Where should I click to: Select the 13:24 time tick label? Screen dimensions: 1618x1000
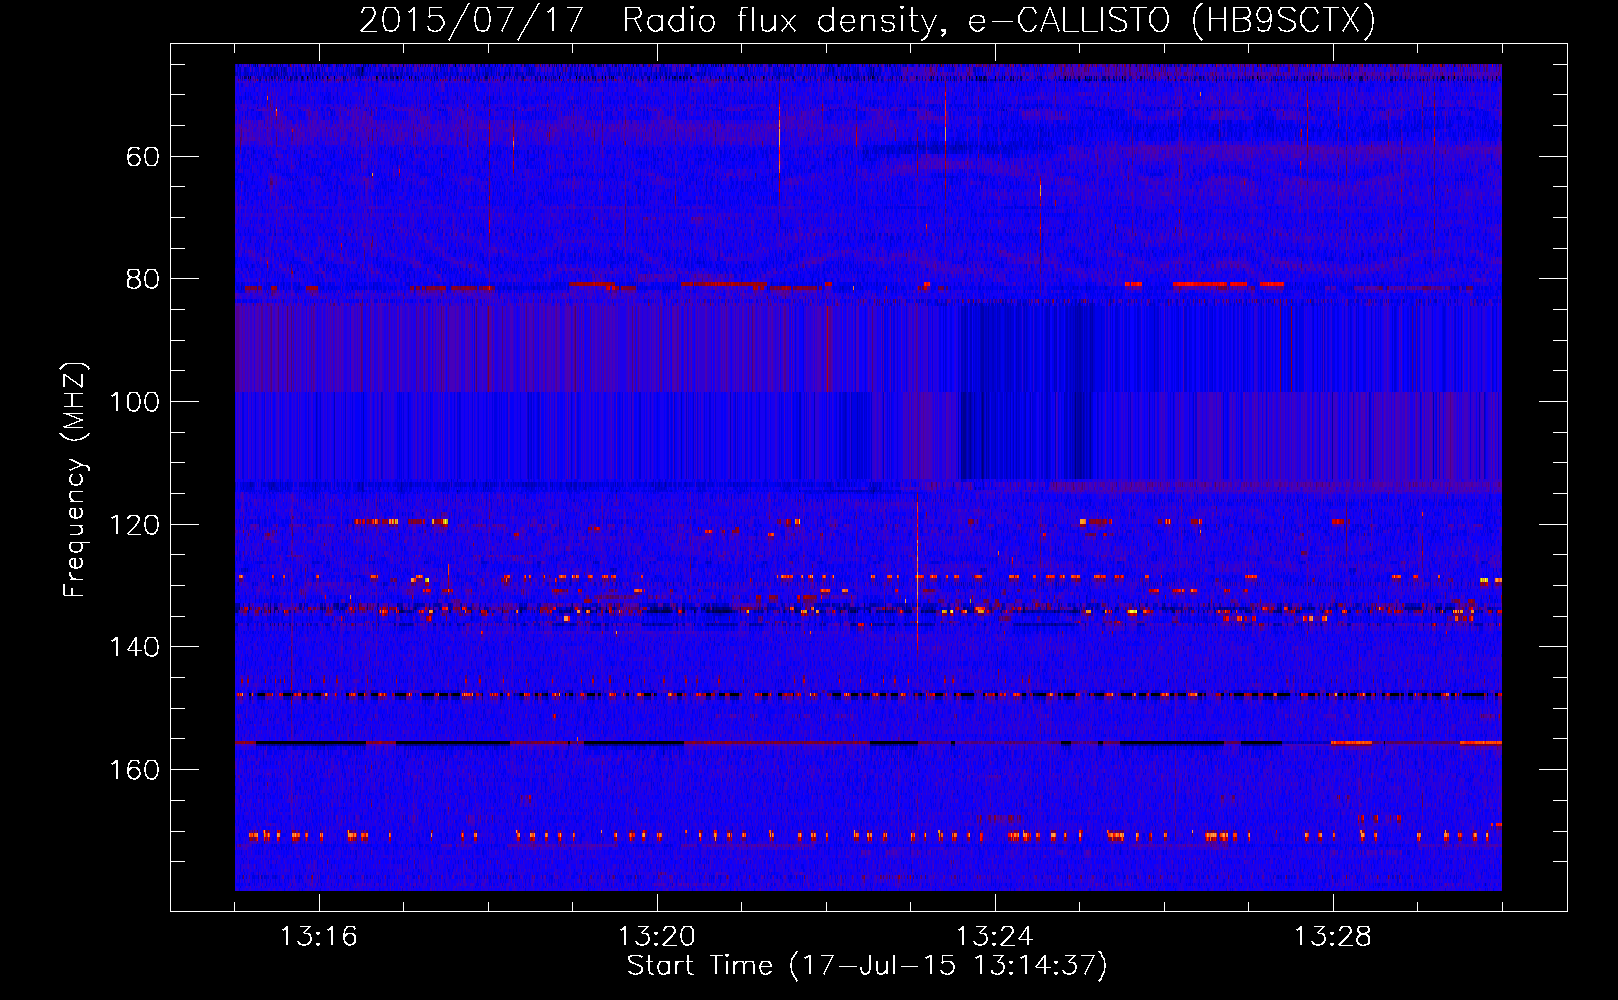tap(994, 937)
